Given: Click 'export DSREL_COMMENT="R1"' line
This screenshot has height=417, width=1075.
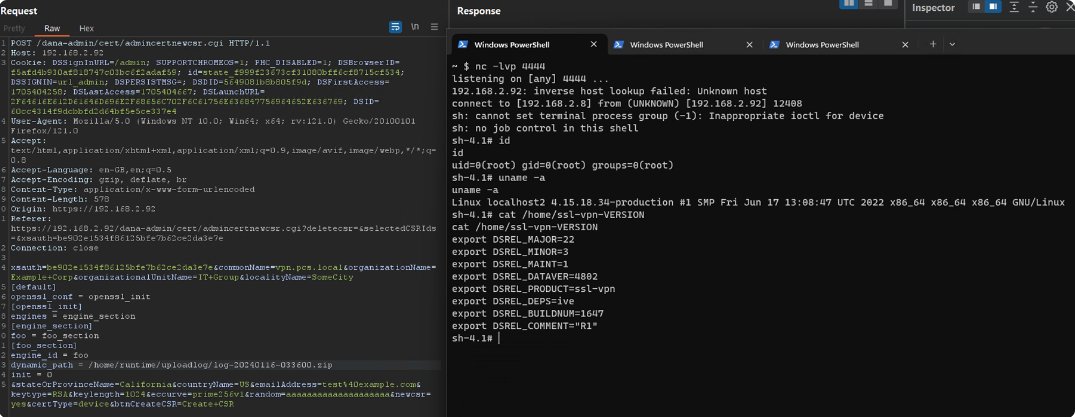Looking at the screenshot, I should point(525,326).
